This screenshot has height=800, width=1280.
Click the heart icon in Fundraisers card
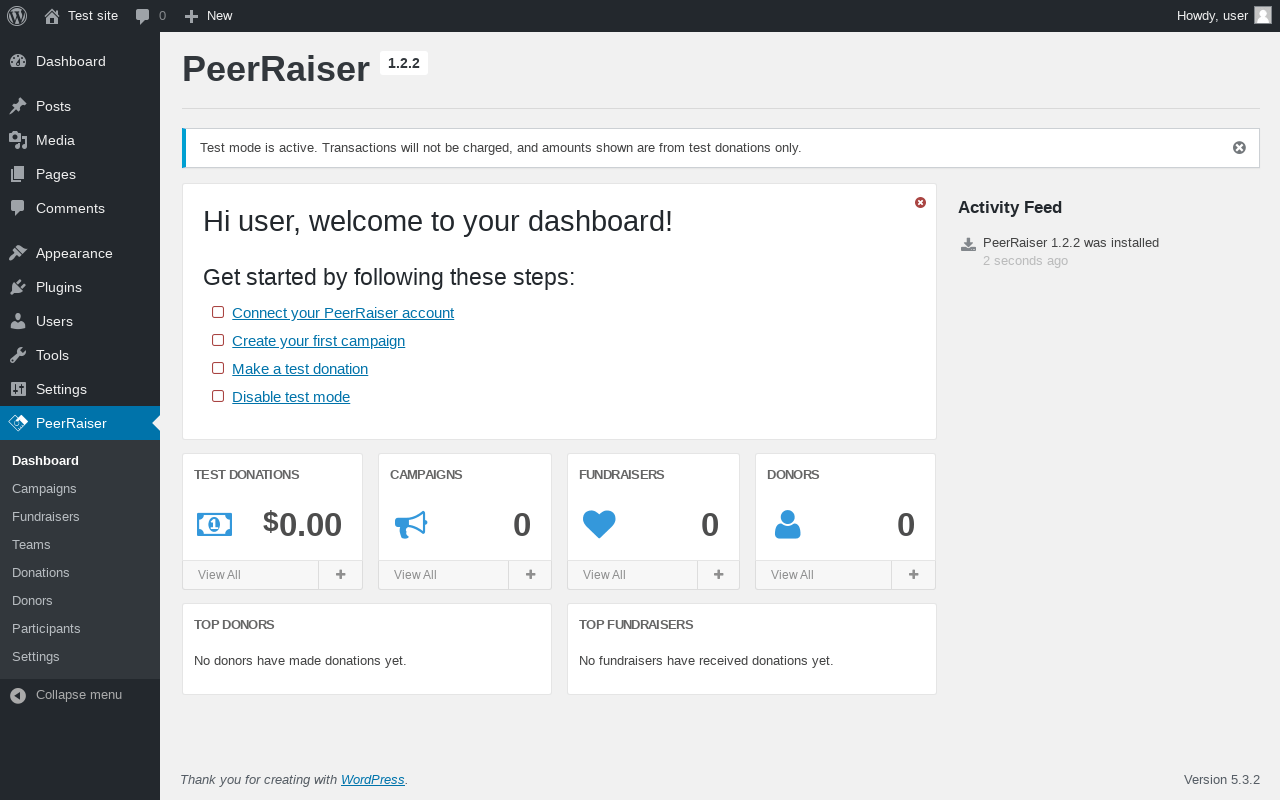pos(599,524)
